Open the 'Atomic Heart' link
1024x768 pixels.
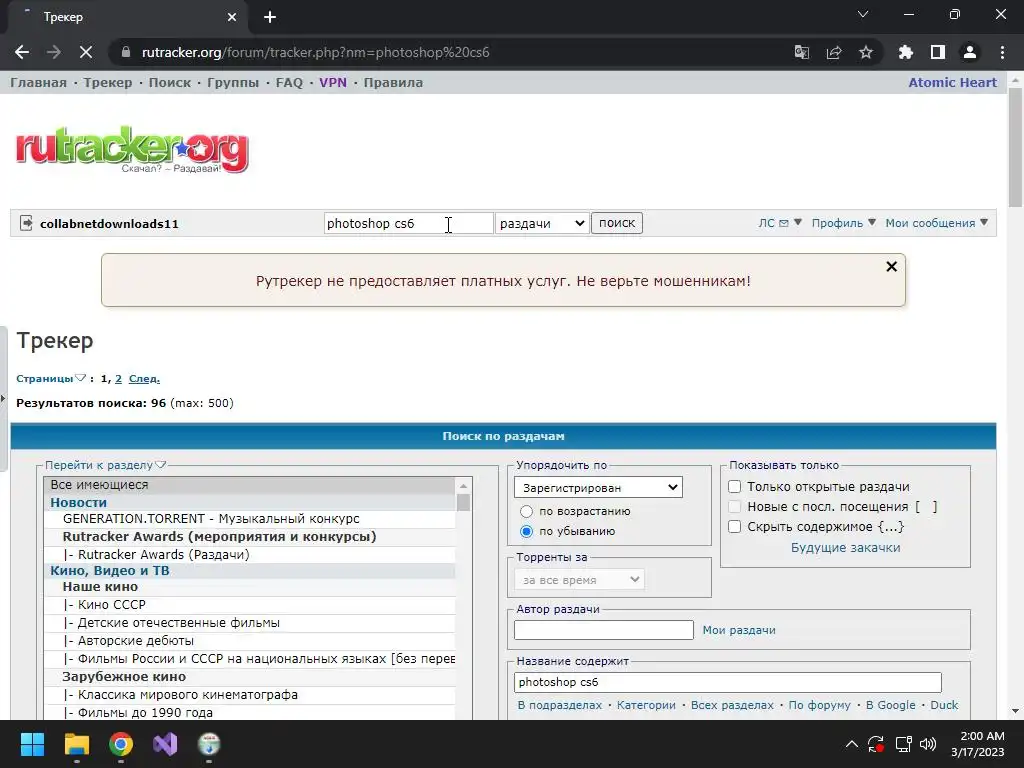click(x=953, y=82)
